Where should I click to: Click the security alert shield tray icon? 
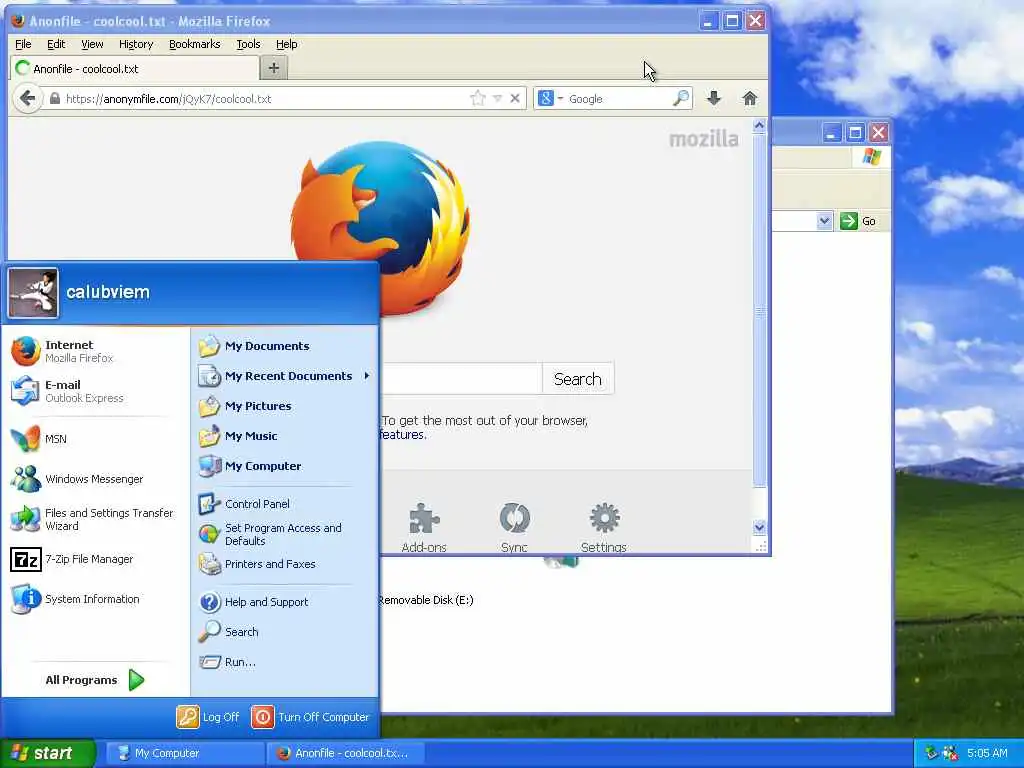coord(950,753)
